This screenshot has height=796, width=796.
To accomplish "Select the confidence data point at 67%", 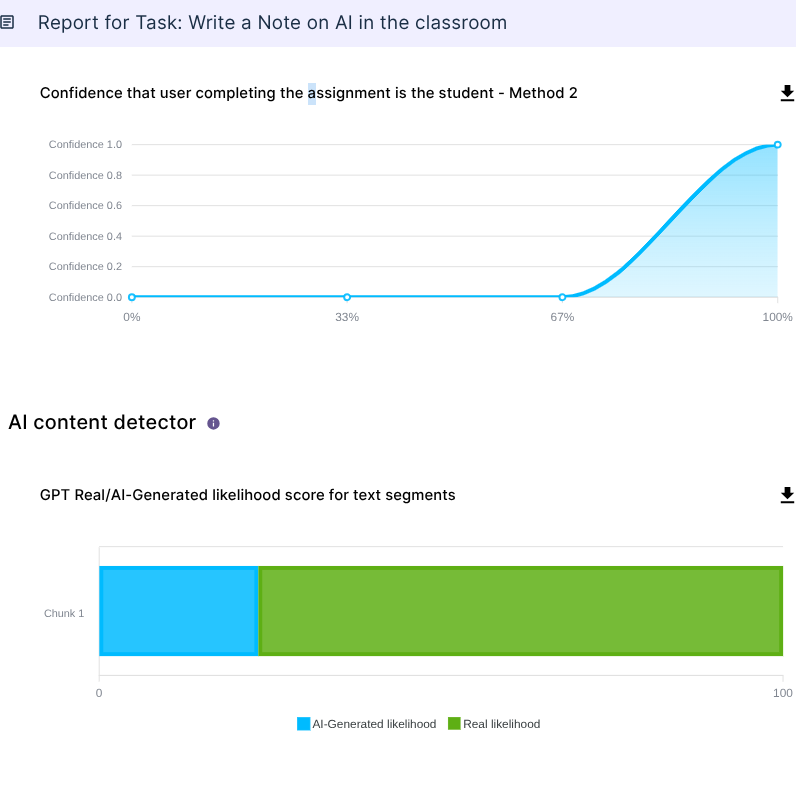I will [562, 297].
